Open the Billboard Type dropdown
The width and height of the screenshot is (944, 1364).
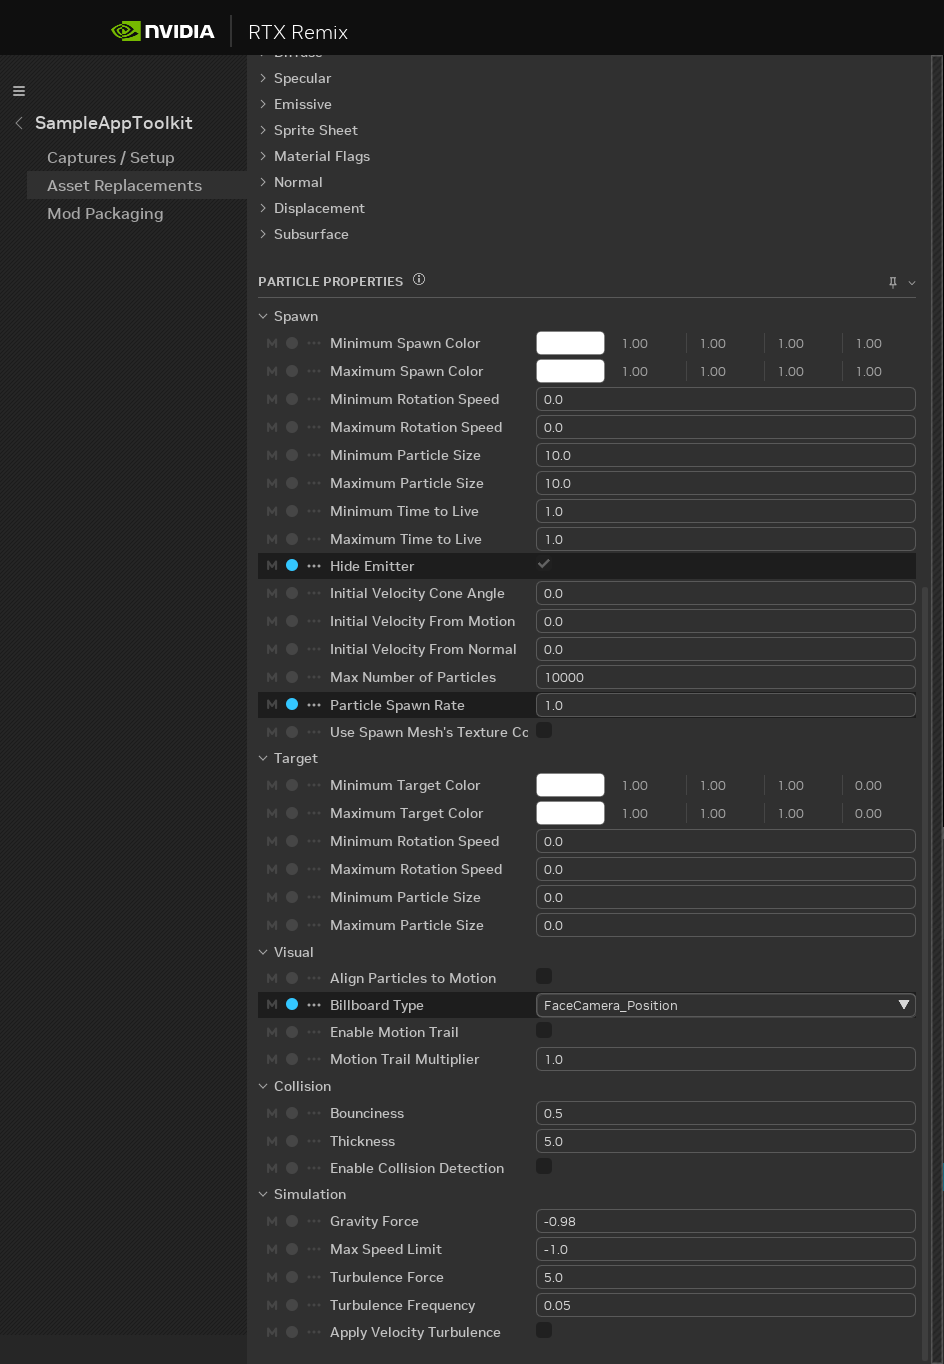click(x=725, y=1005)
